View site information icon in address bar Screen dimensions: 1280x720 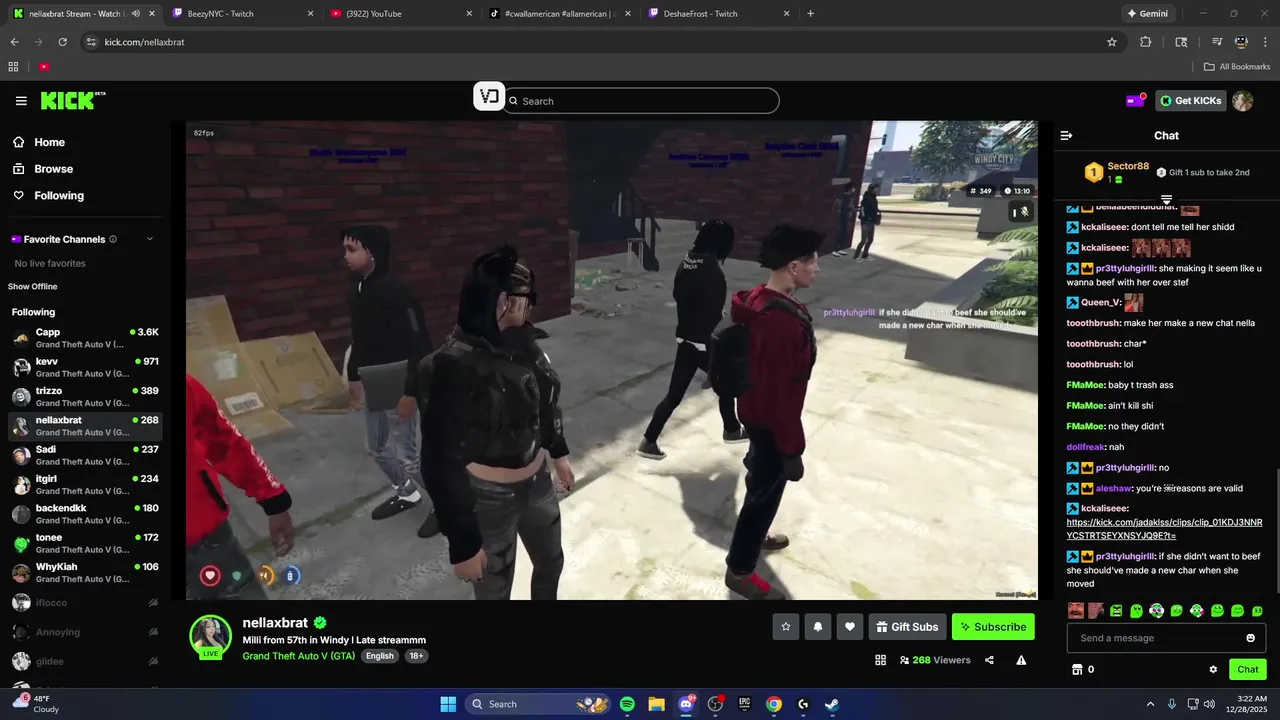coord(91,42)
